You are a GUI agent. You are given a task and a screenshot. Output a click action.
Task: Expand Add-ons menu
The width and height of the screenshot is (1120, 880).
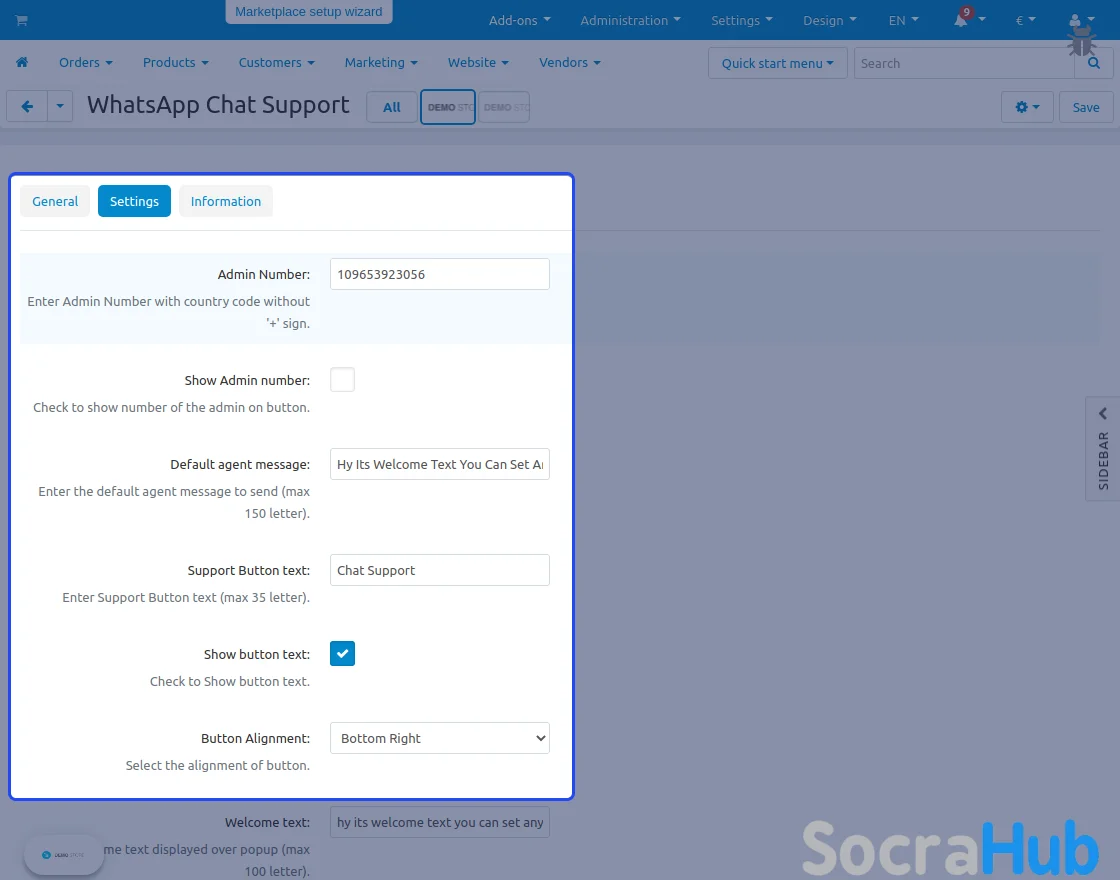coord(519,20)
